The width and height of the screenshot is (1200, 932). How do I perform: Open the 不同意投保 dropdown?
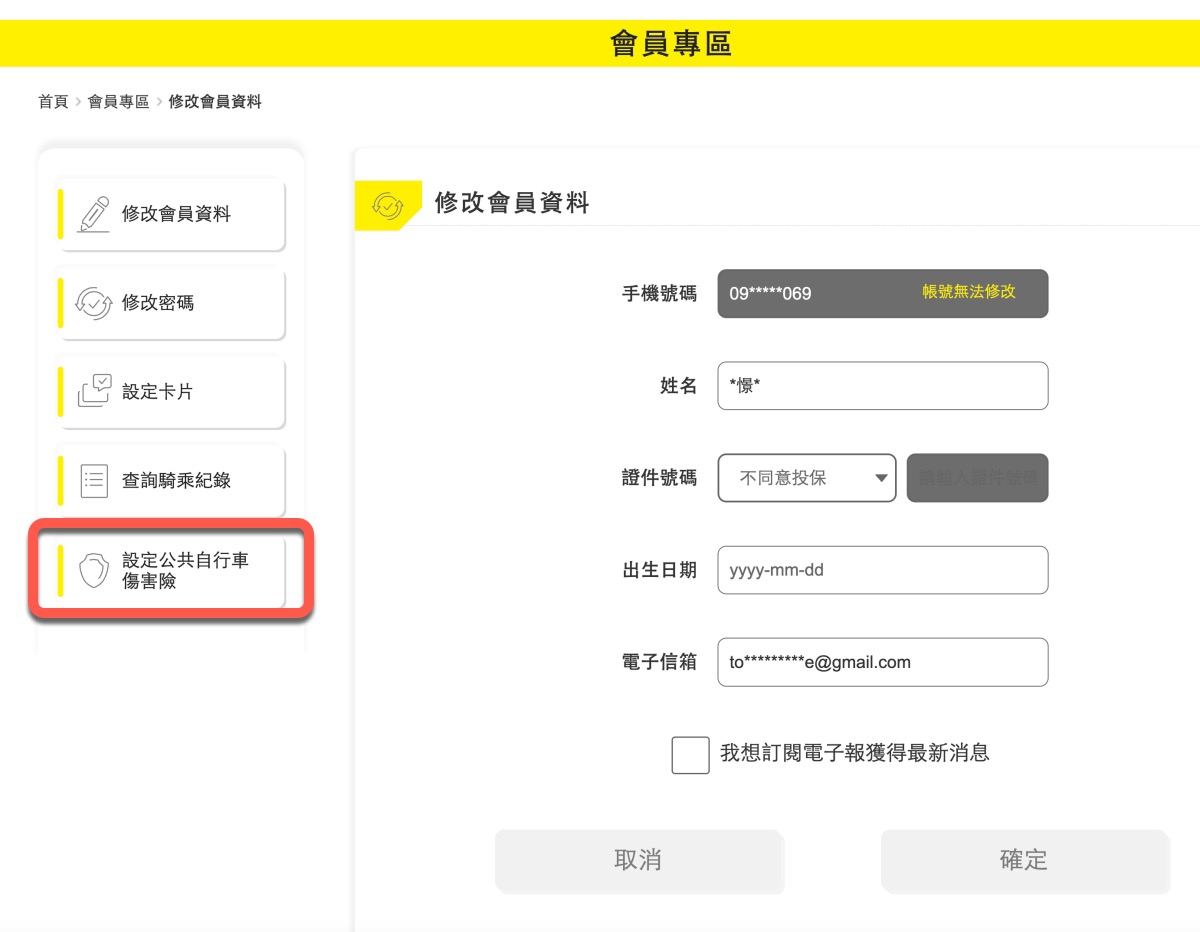pos(807,478)
